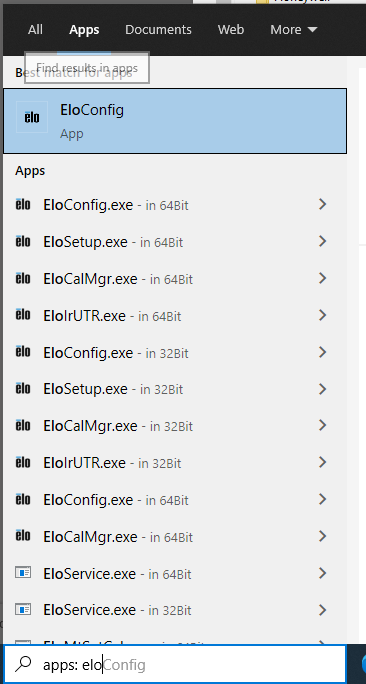Image resolution: width=366 pixels, height=684 pixels.
Task: Select the Apps search tab
Action: (x=84, y=30)
